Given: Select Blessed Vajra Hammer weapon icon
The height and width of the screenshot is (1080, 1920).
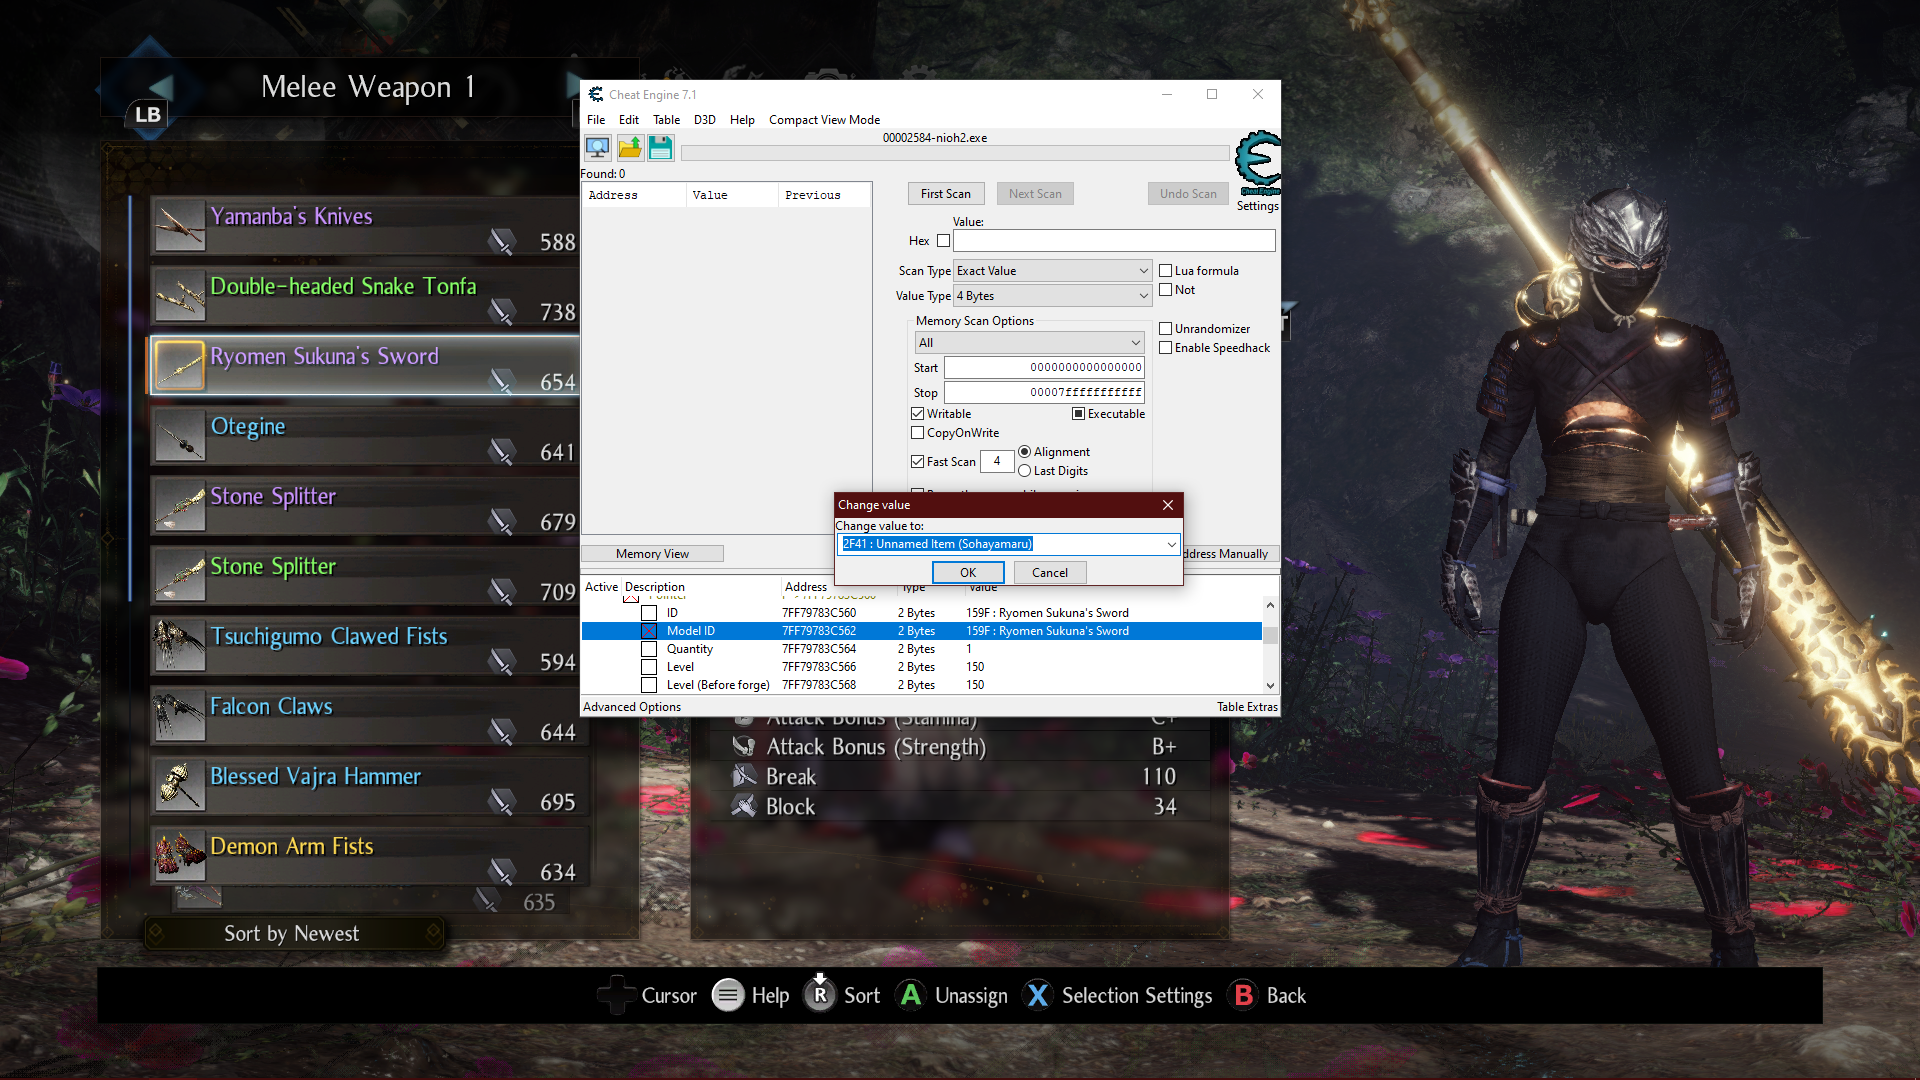Looking at the screenshot, I should (x=180, y=786).
